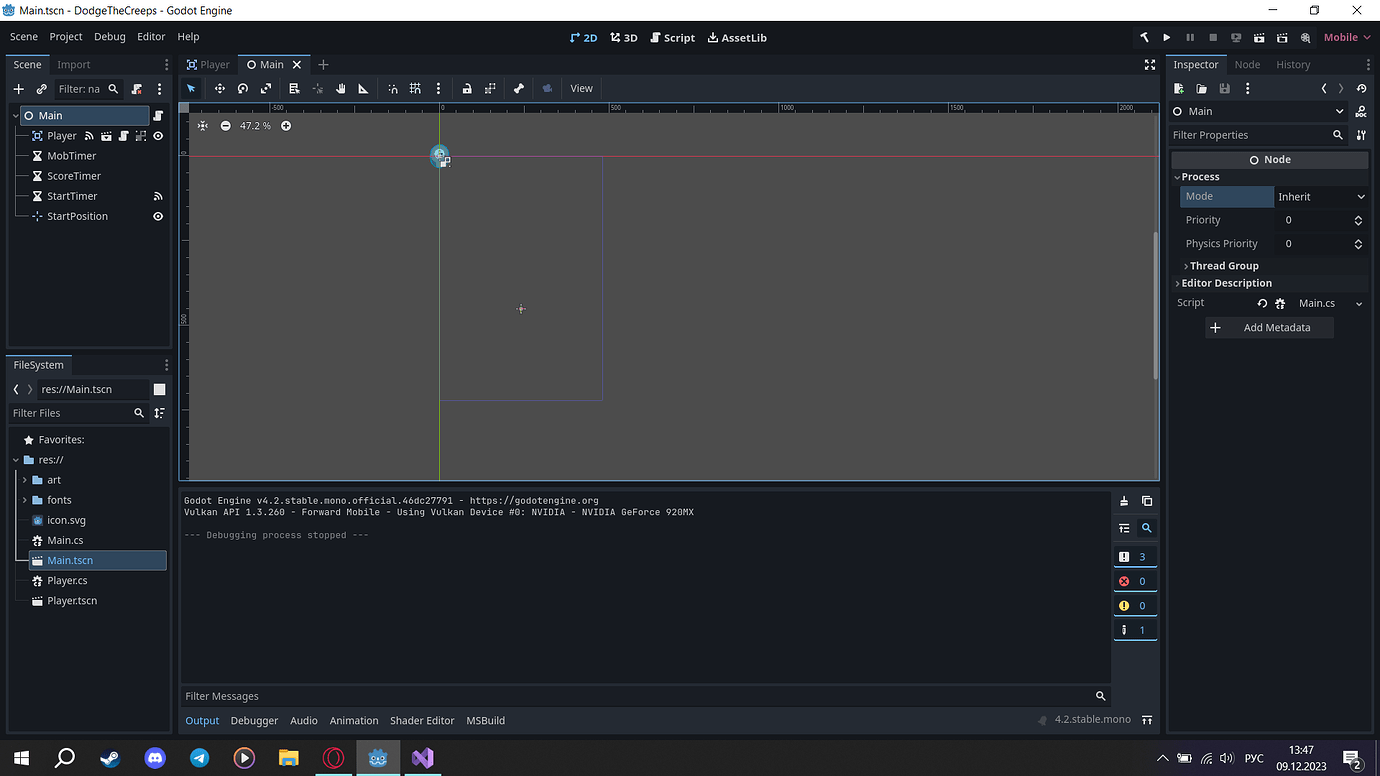This screenshot has height=776, width=1380.
Task: Select the Move tool in the canvas toolbar
Action: pyautogui.click(x=219, y=88)
